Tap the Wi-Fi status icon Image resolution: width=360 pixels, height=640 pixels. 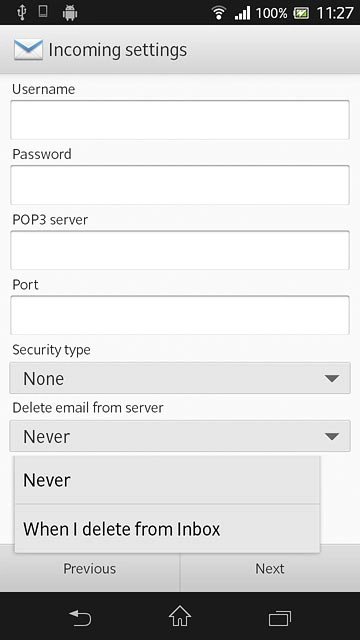pyautogui.click(x=219, y=13)
